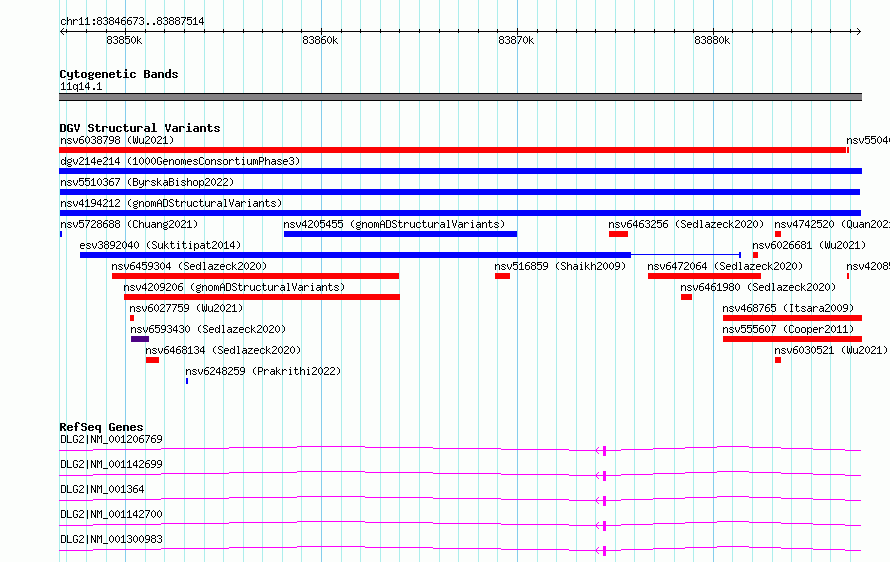This screenshot has width=890, height=562.
Task: Click the red bar under nsv6472064
Action: [704, 276]
